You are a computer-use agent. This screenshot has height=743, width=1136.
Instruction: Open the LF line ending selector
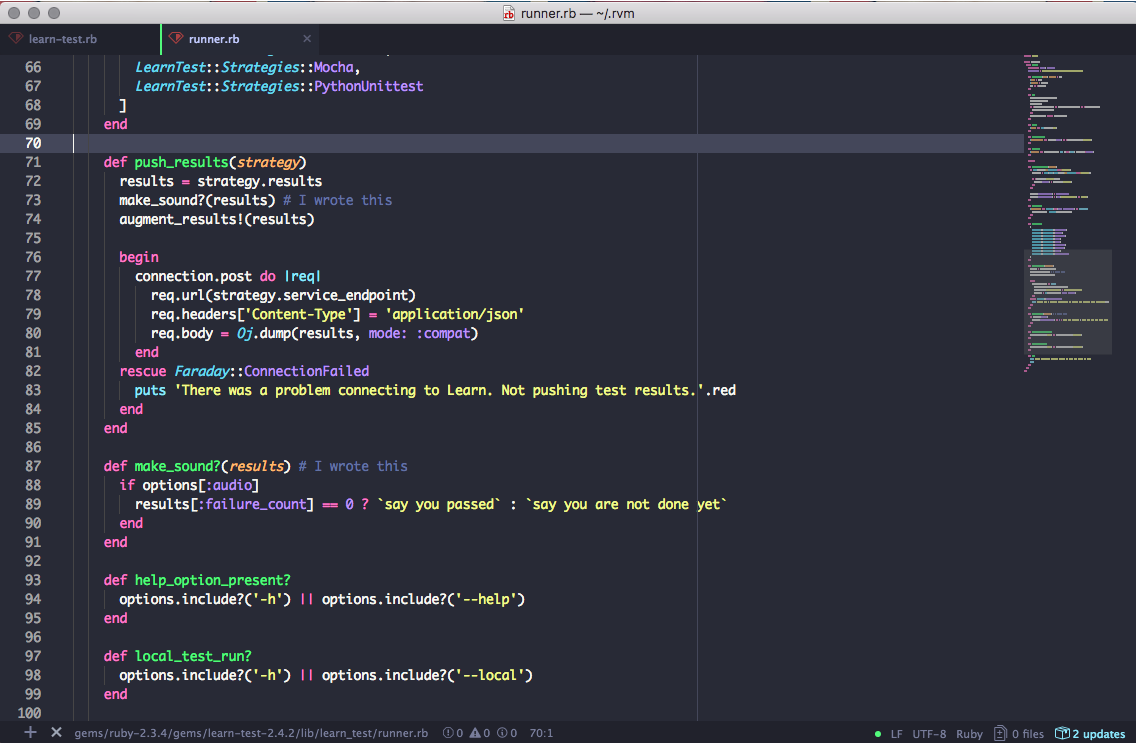[x=897, y=734]
